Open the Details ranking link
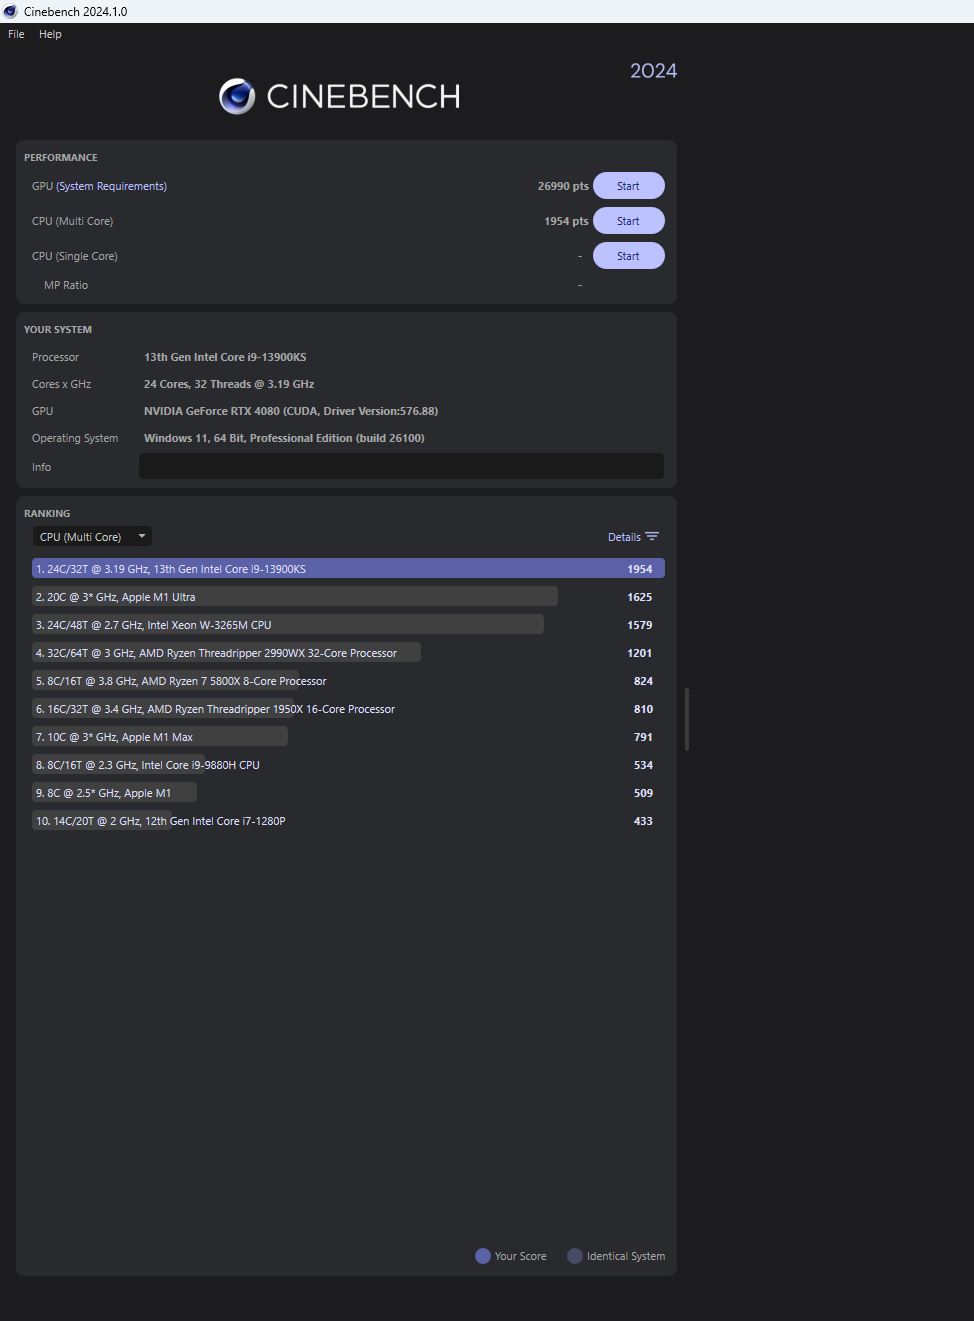 click(624, 537)
